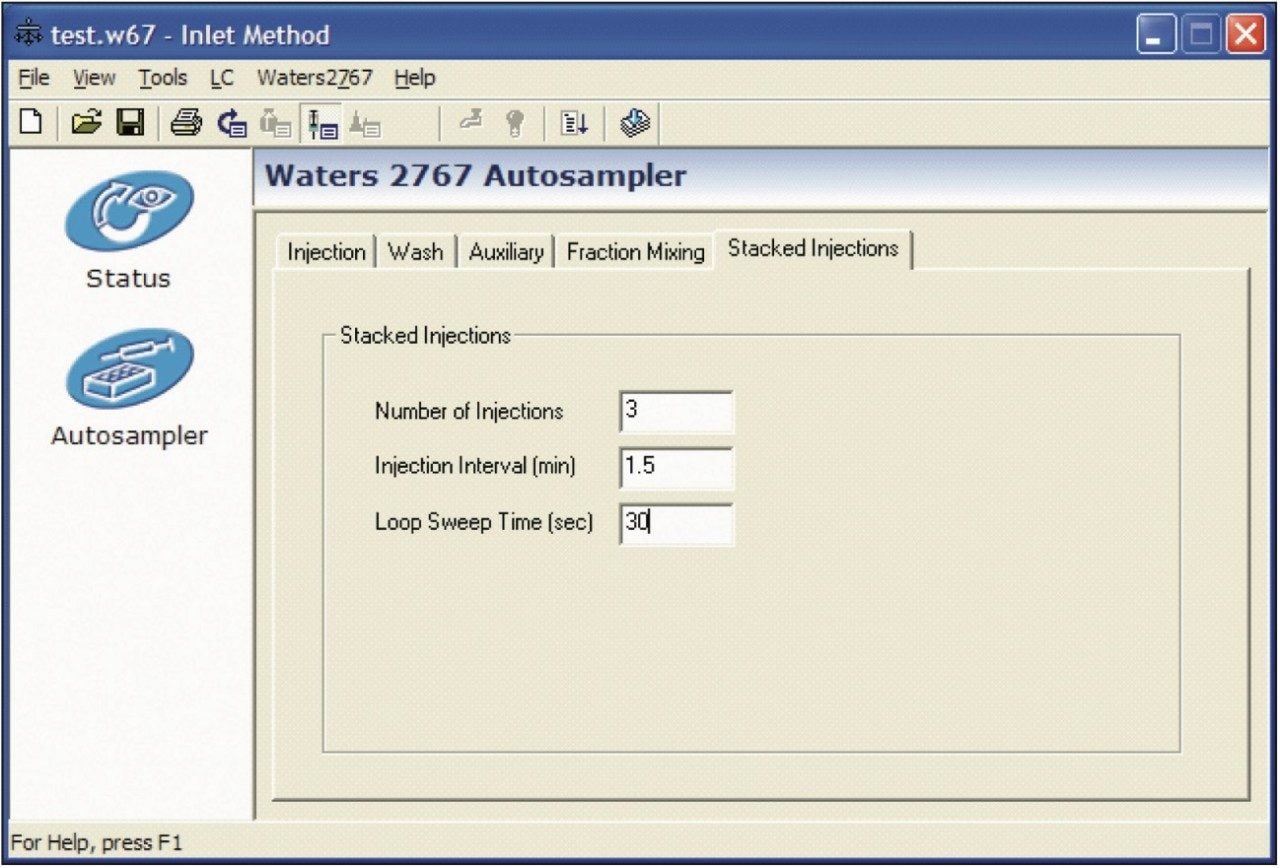
Task: Click the greyed bottle toolbar icon
Action: click(x=275, y=123)
